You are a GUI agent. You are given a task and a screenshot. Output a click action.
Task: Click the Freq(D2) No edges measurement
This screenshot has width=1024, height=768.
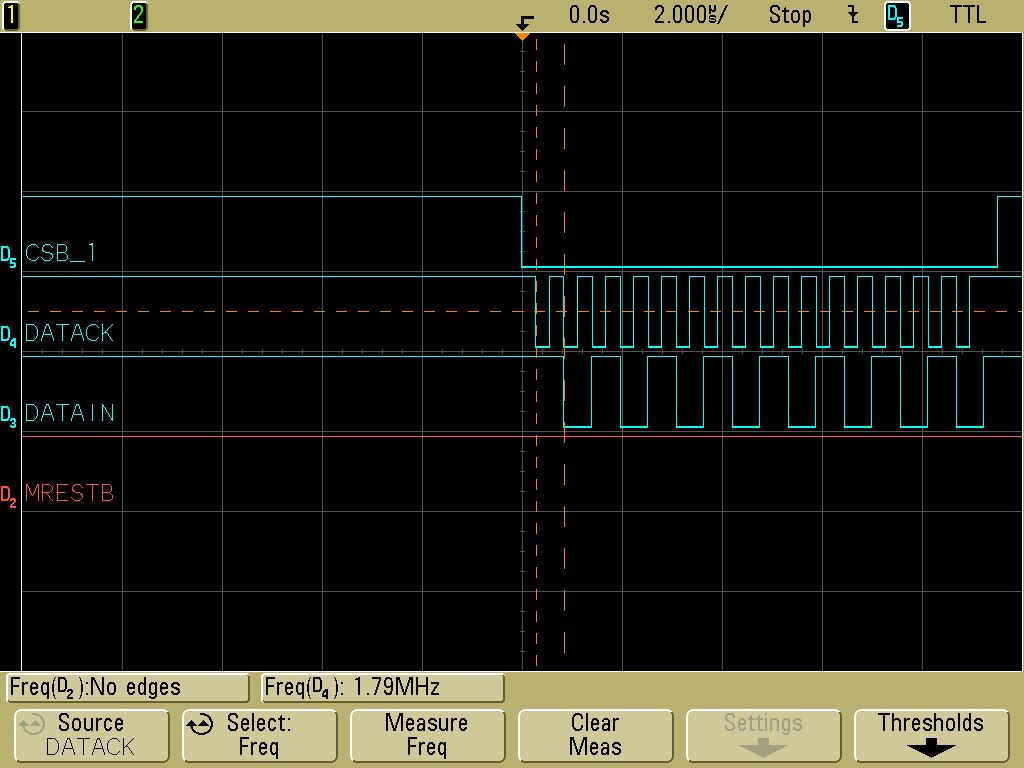[128, 688]
